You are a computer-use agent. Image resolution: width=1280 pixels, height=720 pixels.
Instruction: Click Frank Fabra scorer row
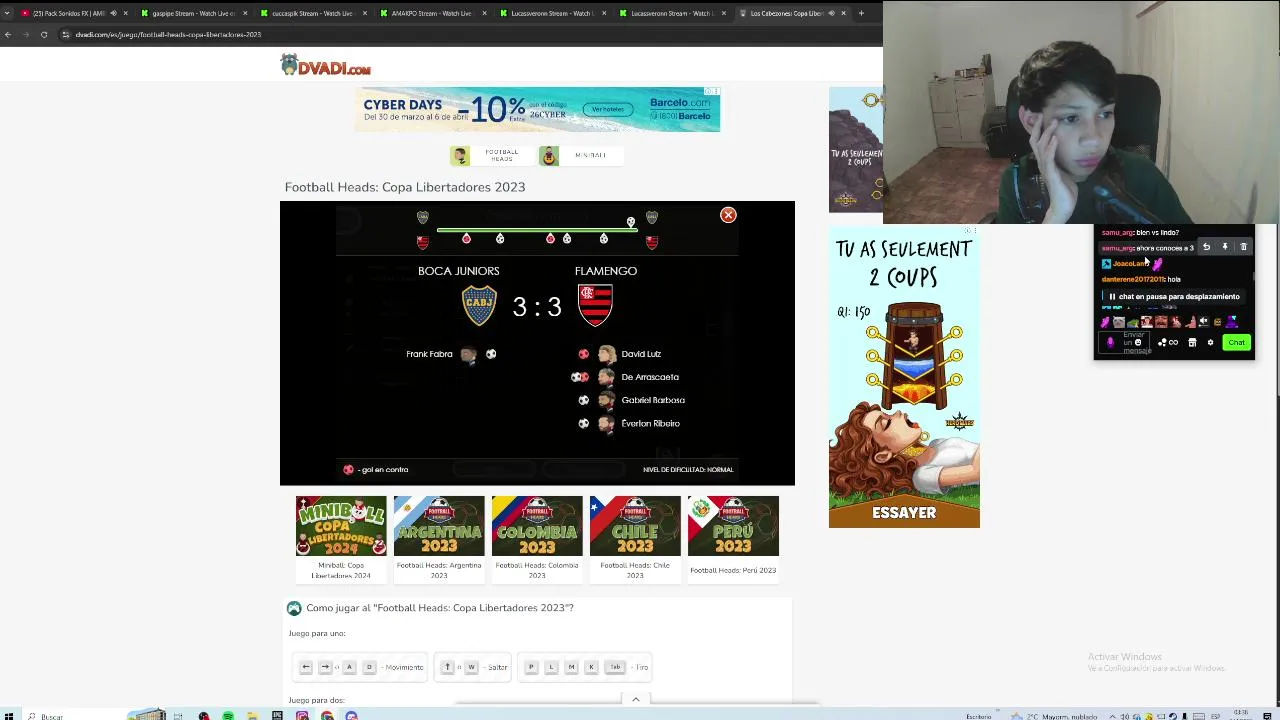click(451, 354)
